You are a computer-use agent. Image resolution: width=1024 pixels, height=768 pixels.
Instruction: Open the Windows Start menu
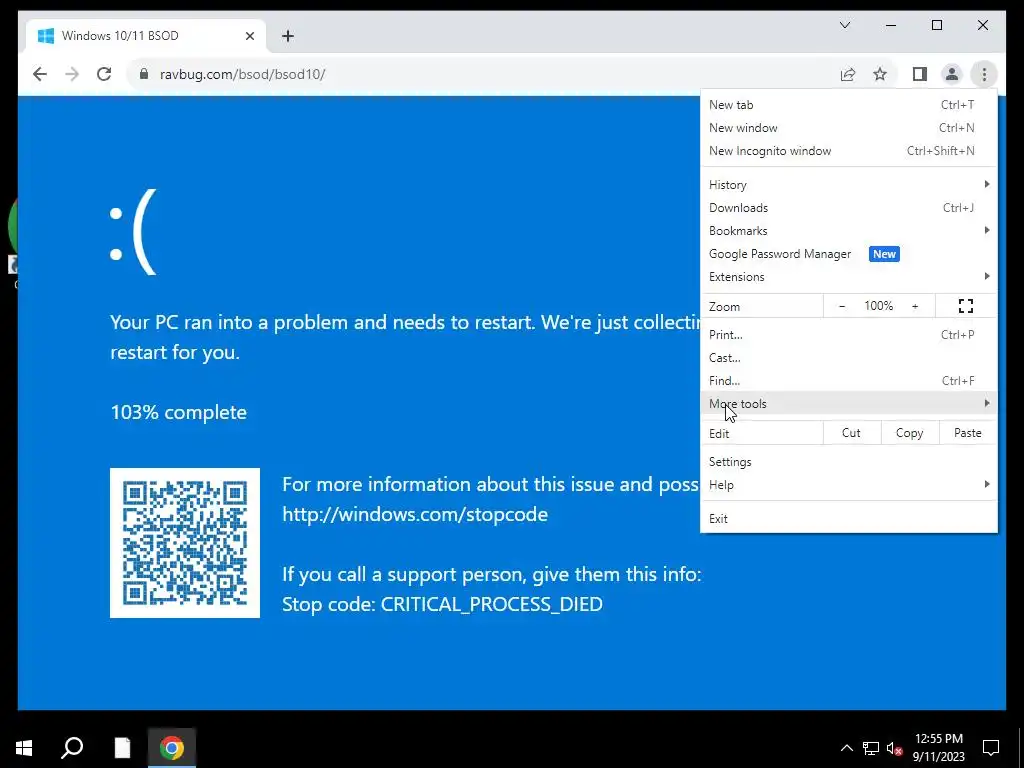tap(24, 748)
